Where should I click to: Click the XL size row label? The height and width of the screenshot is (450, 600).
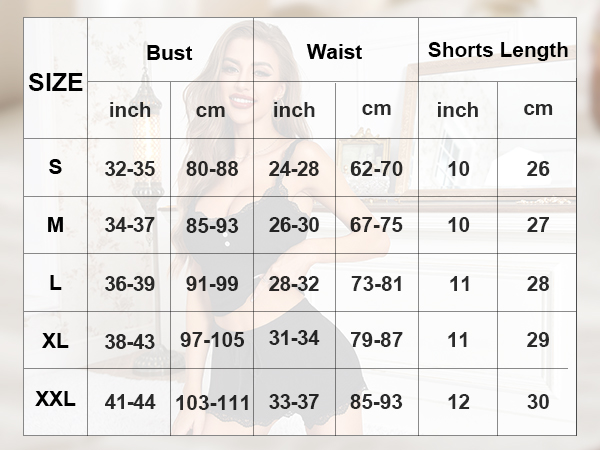[x=55, y=341]
